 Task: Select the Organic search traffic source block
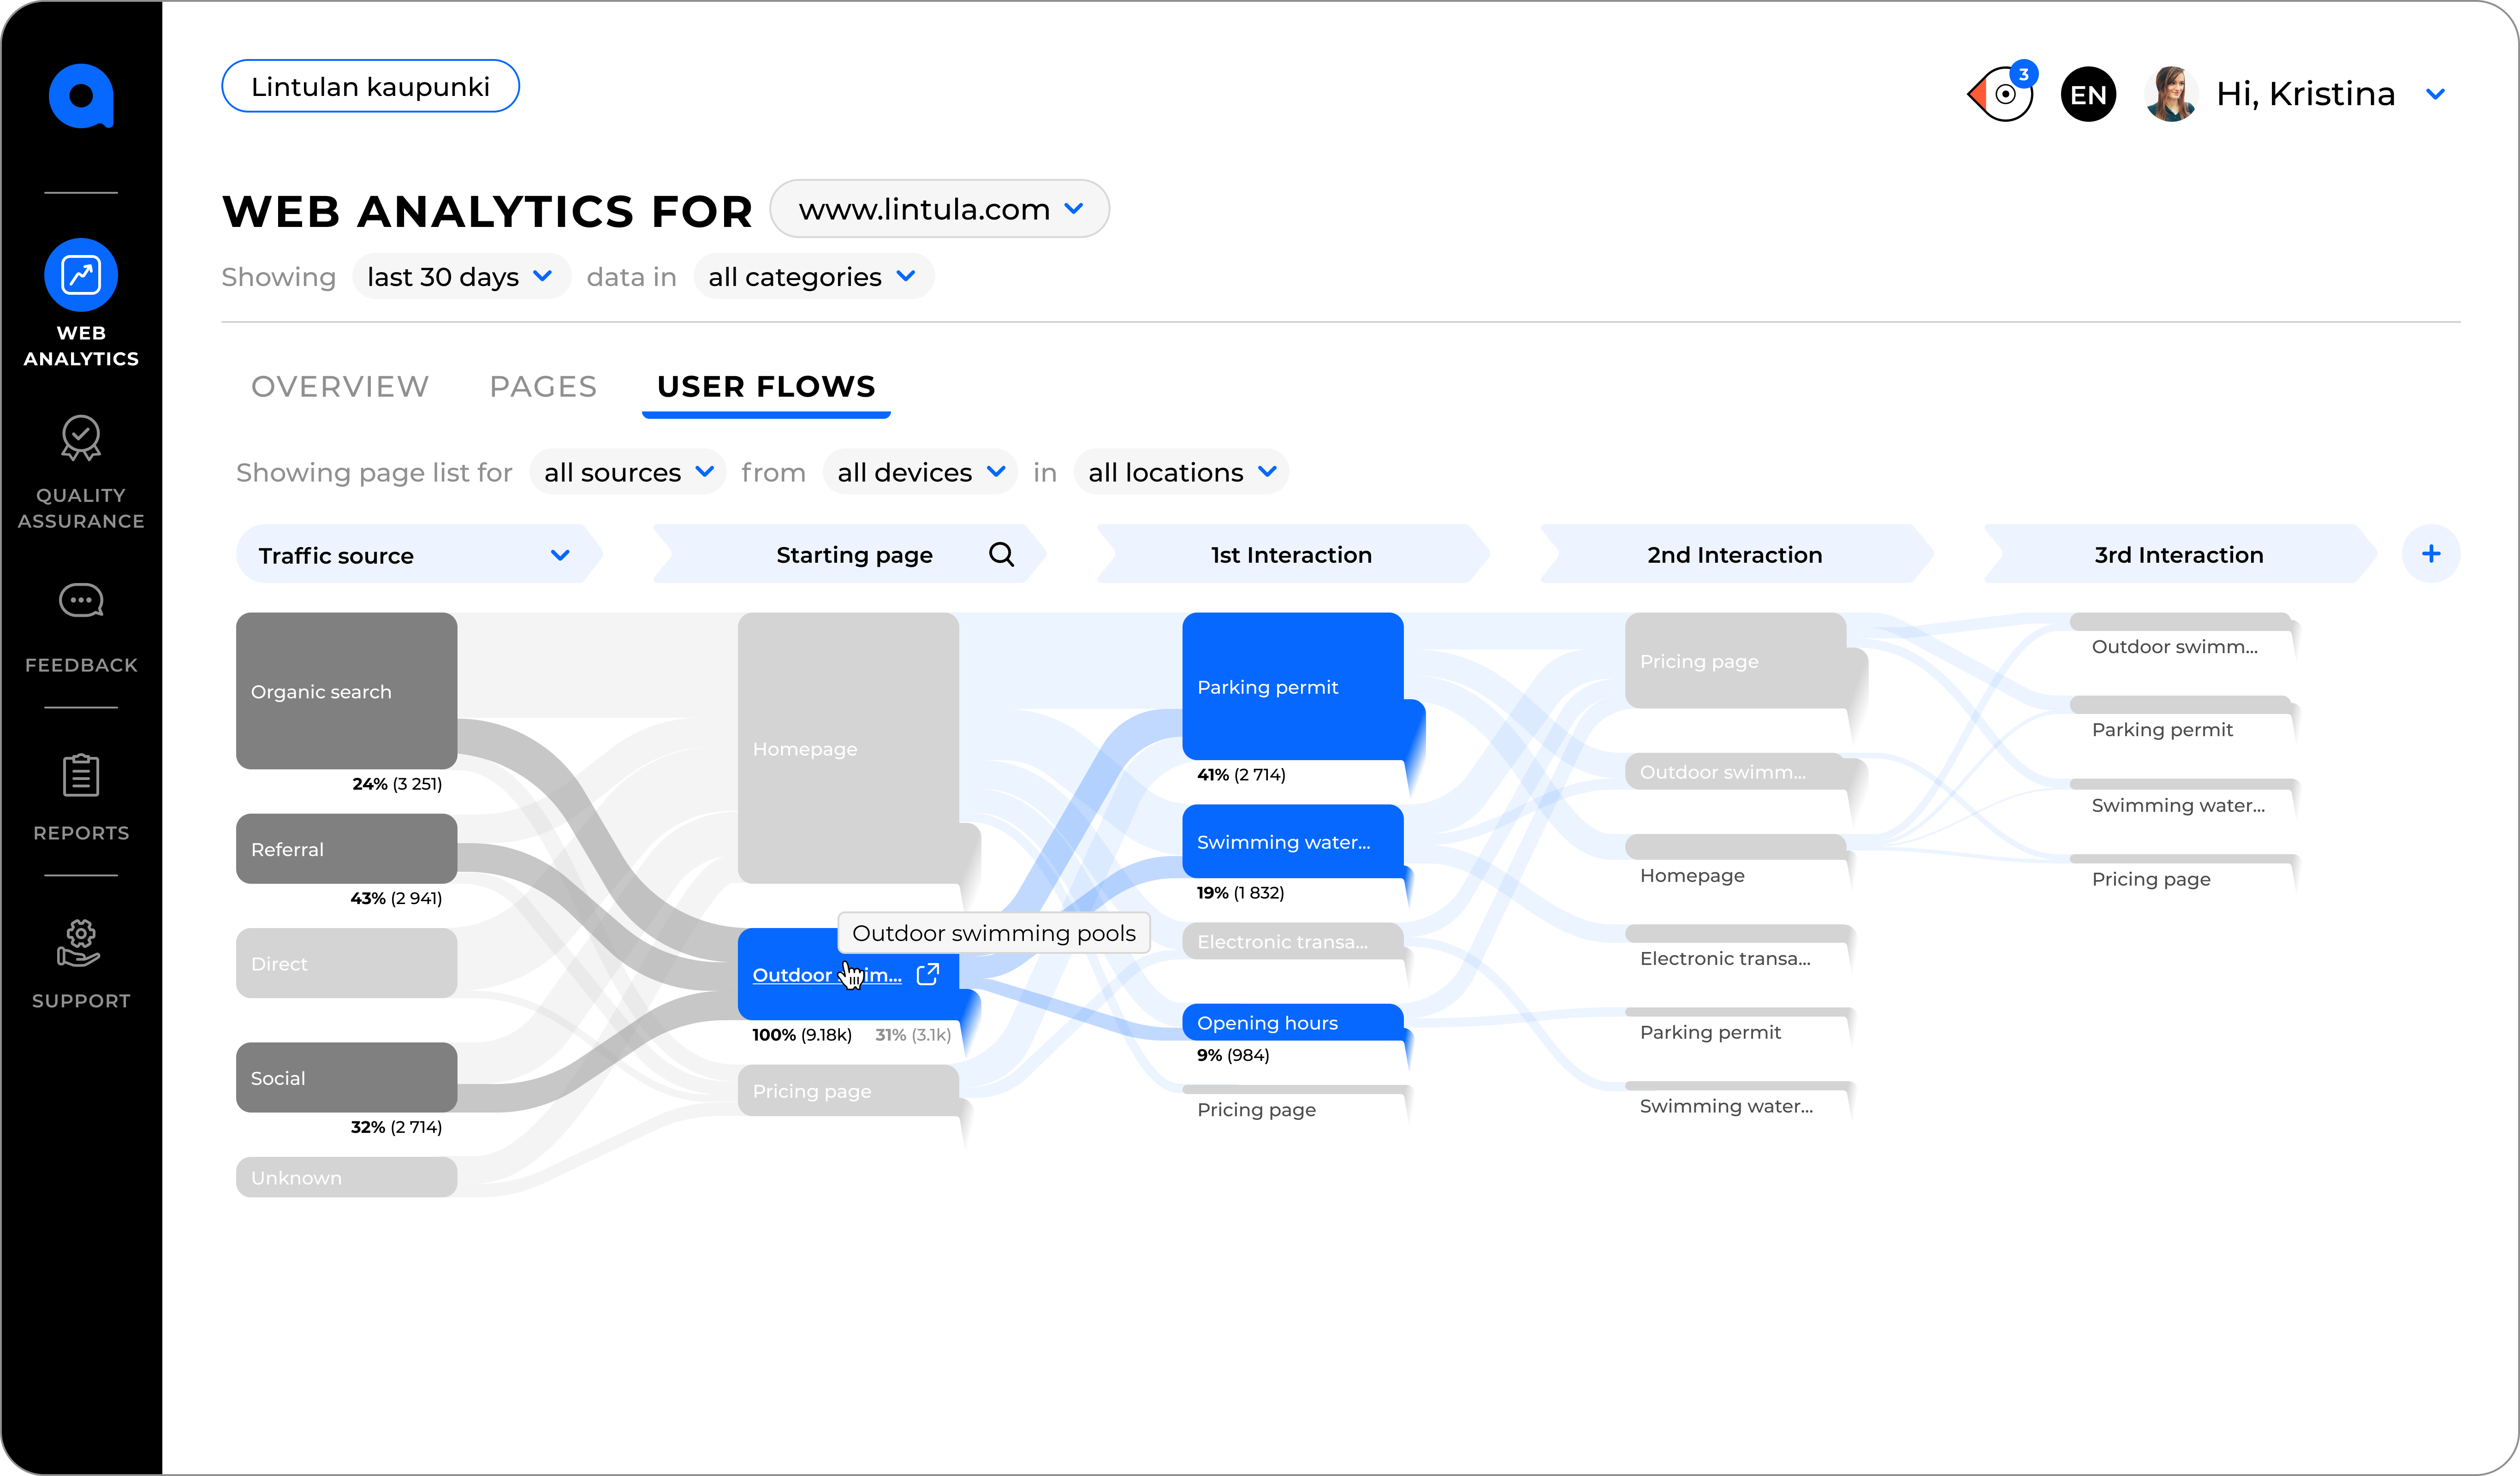pos(346,691)
